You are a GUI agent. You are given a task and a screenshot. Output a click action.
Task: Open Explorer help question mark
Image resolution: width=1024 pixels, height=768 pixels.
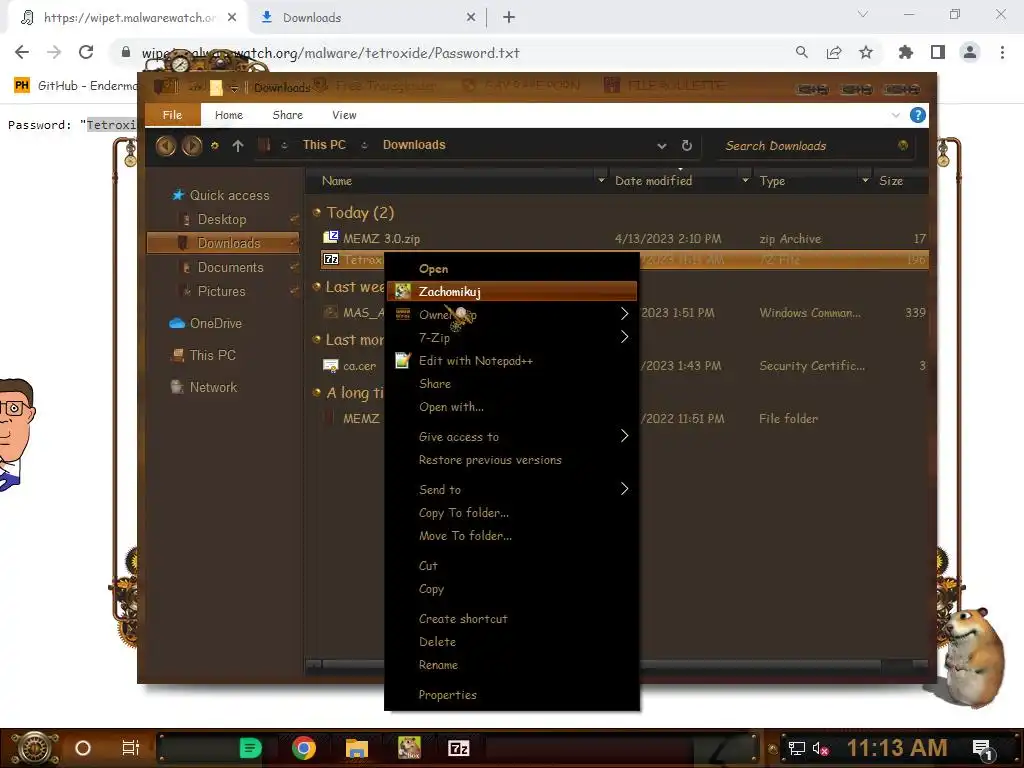point(918,116)
